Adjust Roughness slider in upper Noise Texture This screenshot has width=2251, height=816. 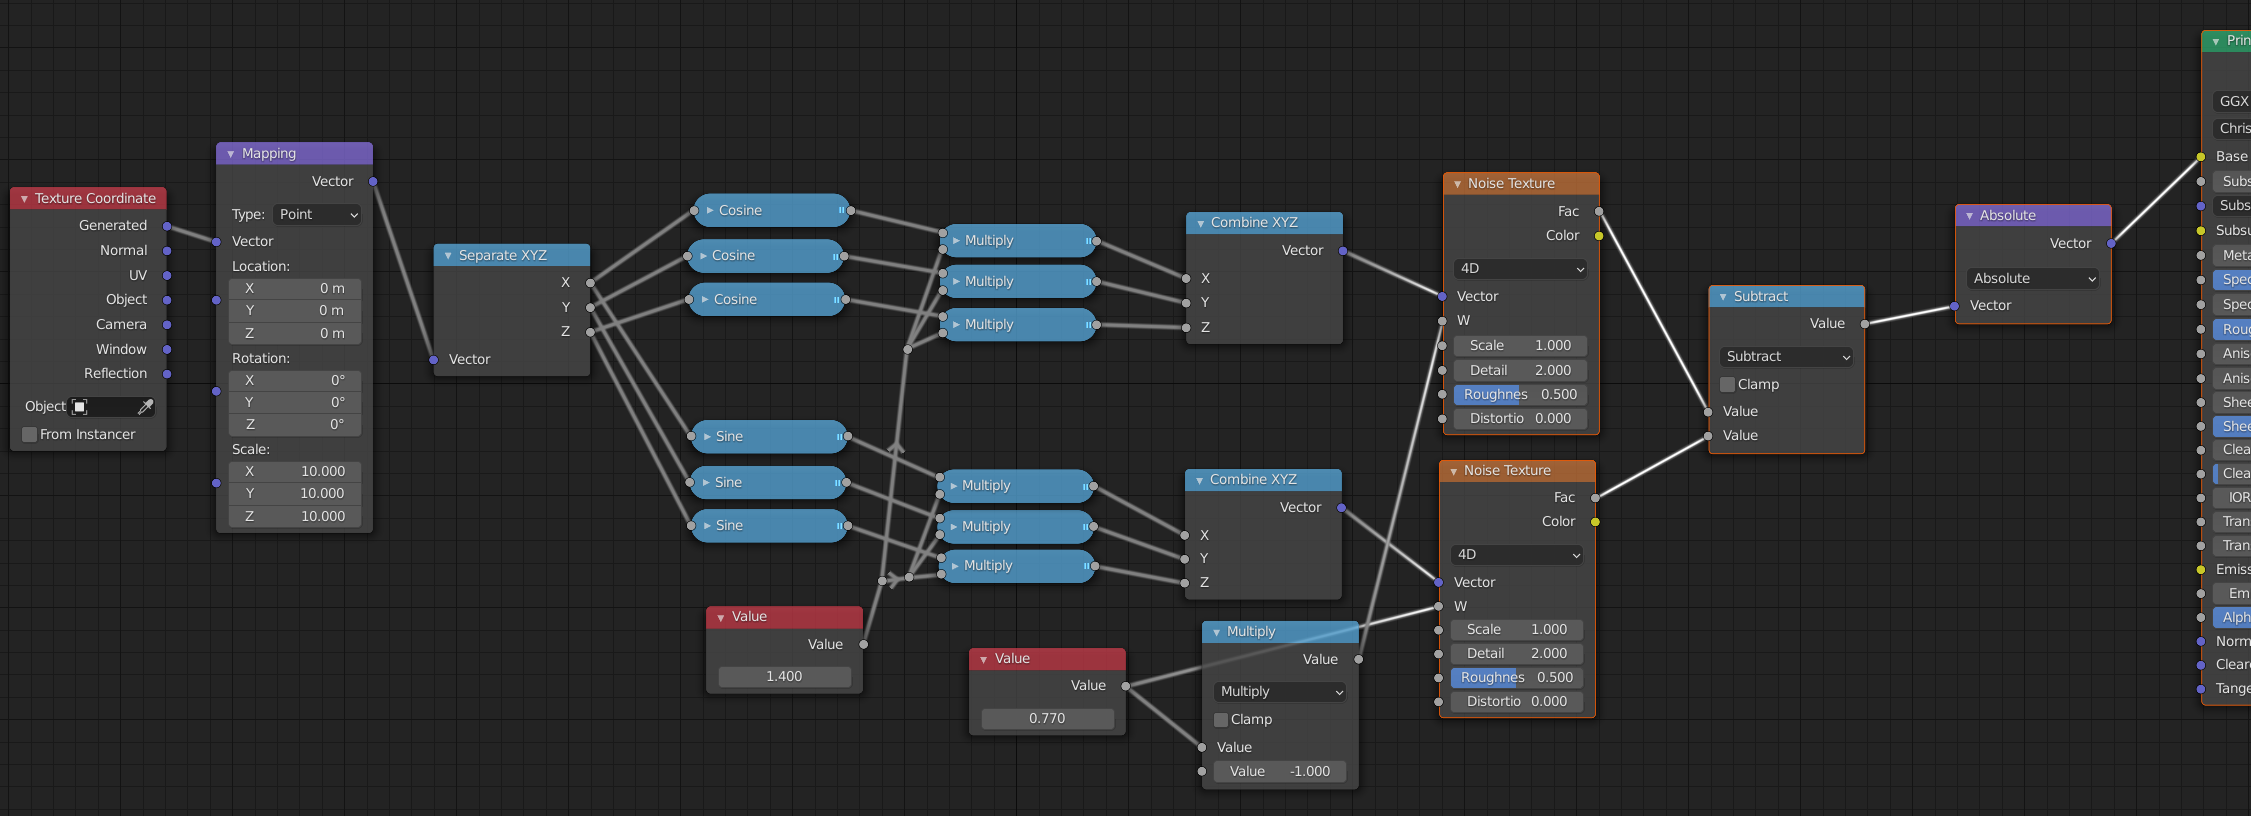(x=1520, y=394)
